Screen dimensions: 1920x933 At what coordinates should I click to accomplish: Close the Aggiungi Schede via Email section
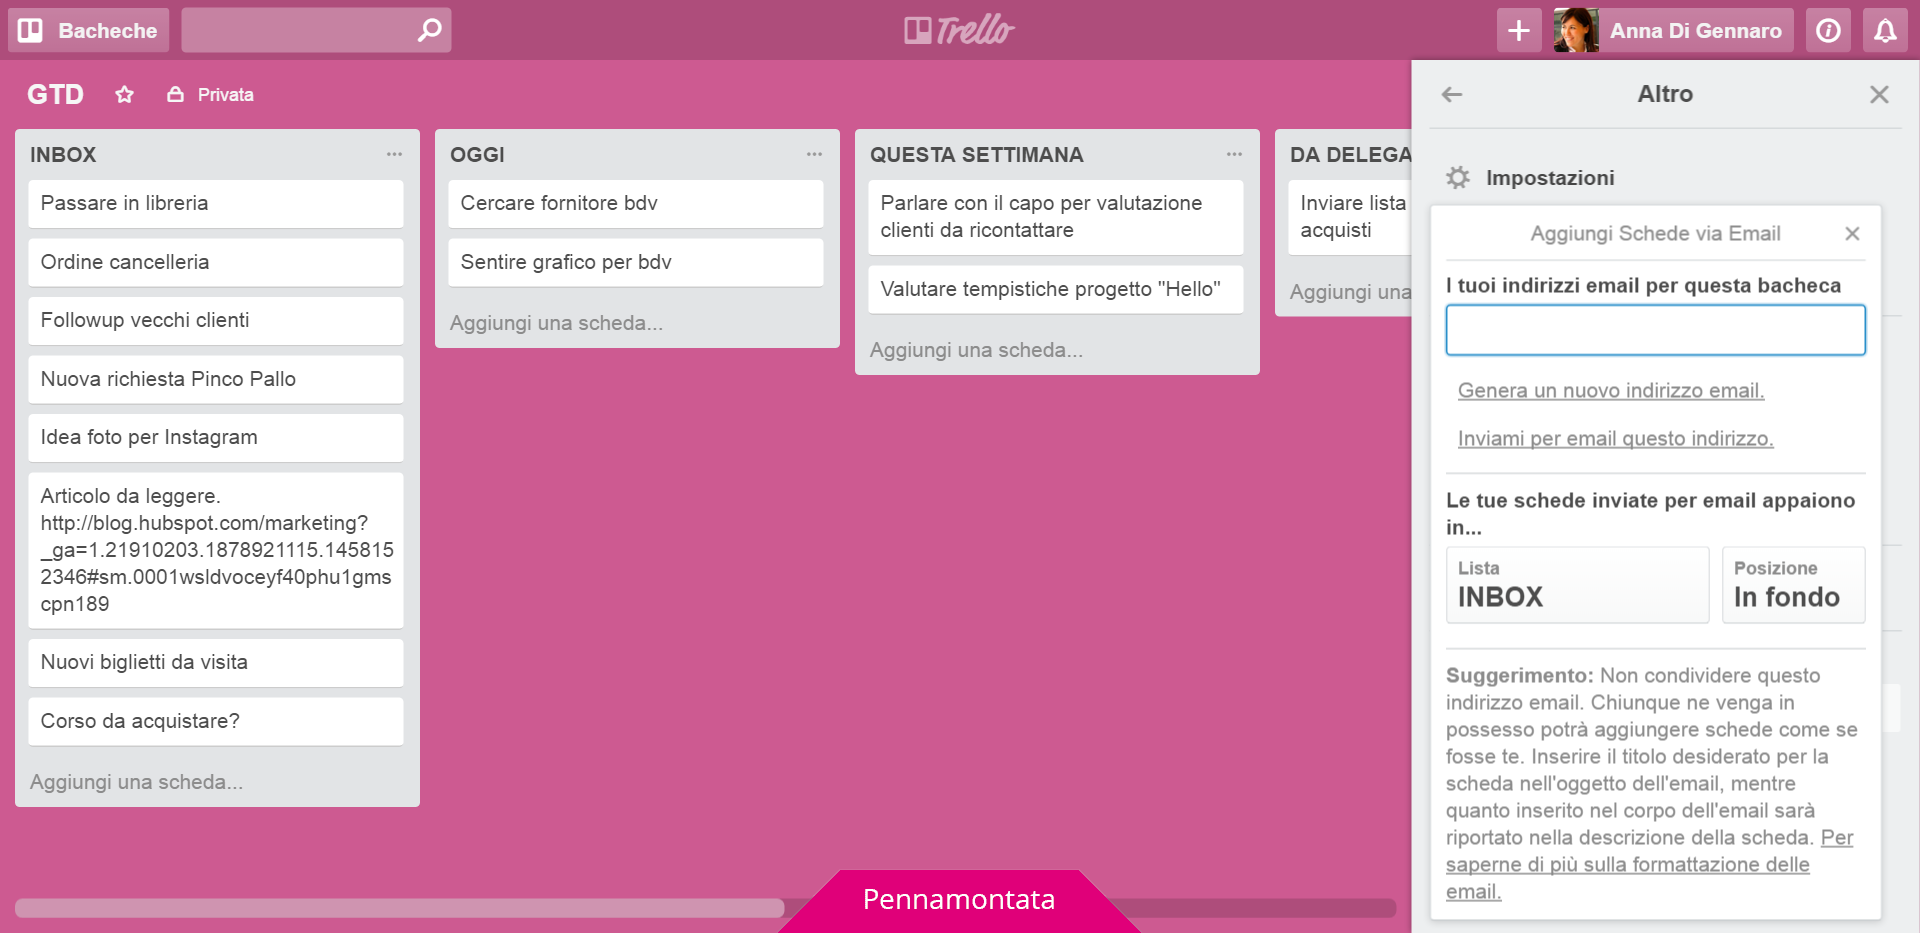1851,233
